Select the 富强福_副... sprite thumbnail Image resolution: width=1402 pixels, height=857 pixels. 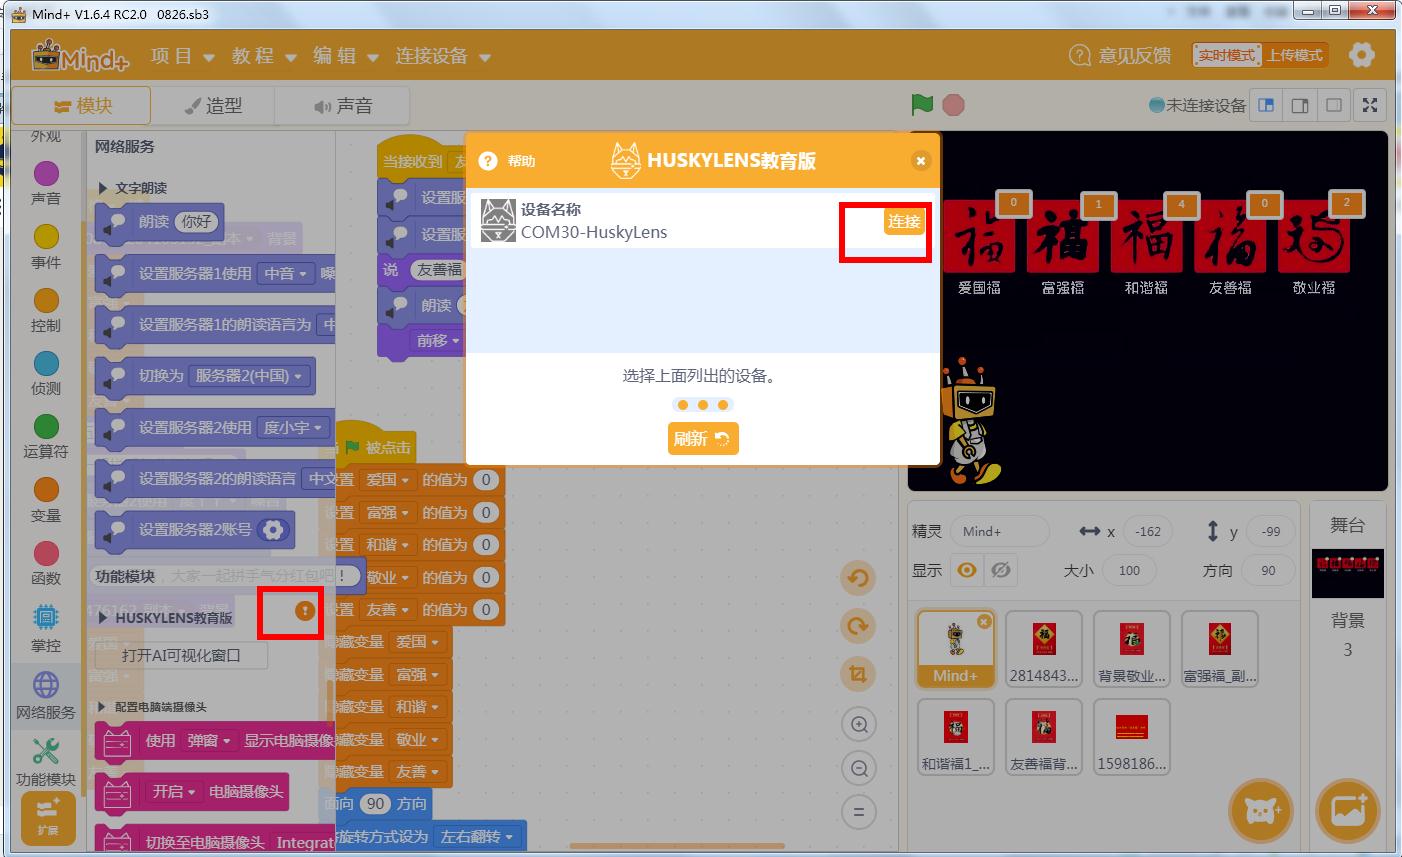tap(1219, 649)
